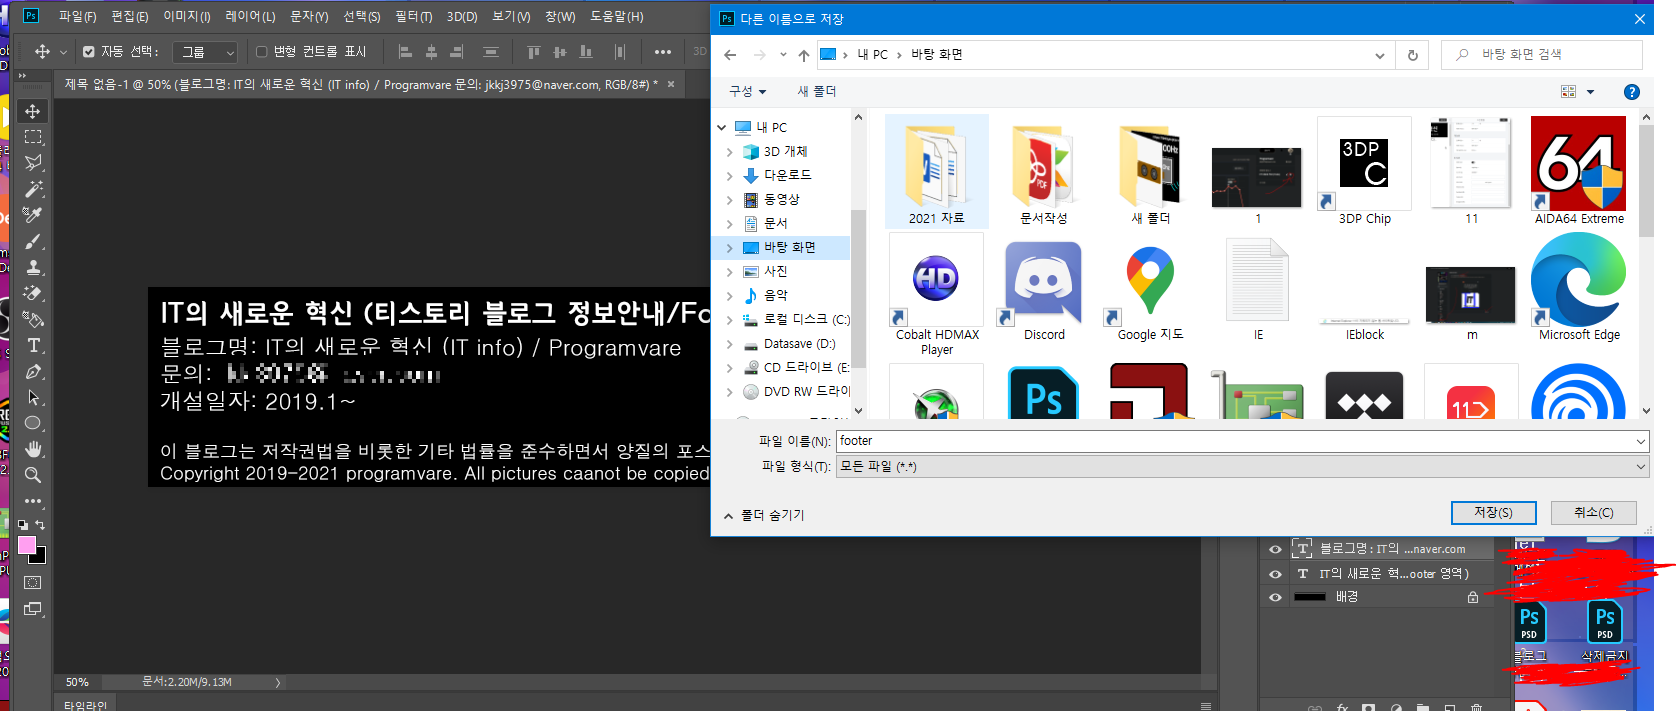This screenshot has height=711, width=1676.
Task: Open the file type (파일 형식) dropdown
Action: [x=1242, y=466]
